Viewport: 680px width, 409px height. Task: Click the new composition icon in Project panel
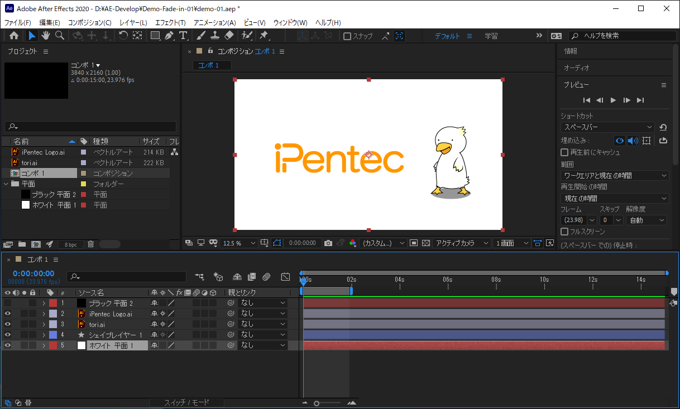point(36,245)
